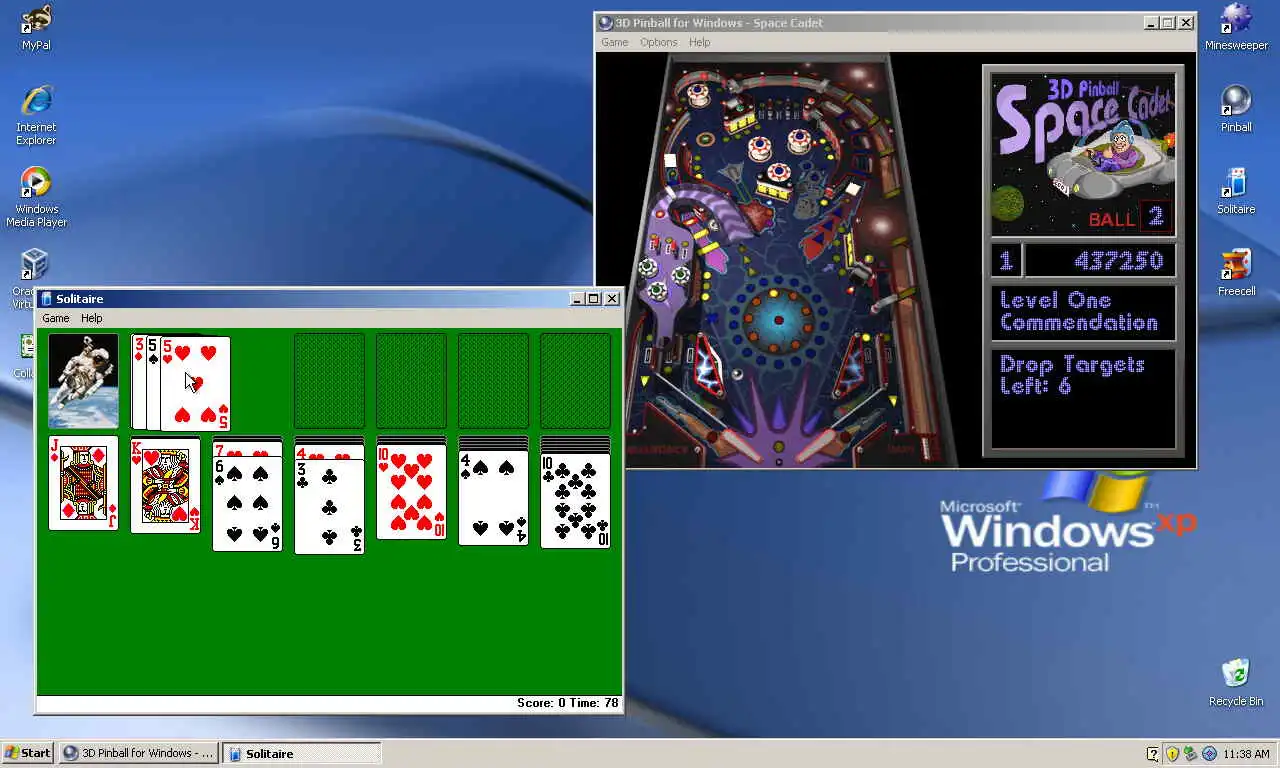The image size is (1280, 768).
Task: Click the Solitaire window title bar icon
Action: [x=46, y=299]
